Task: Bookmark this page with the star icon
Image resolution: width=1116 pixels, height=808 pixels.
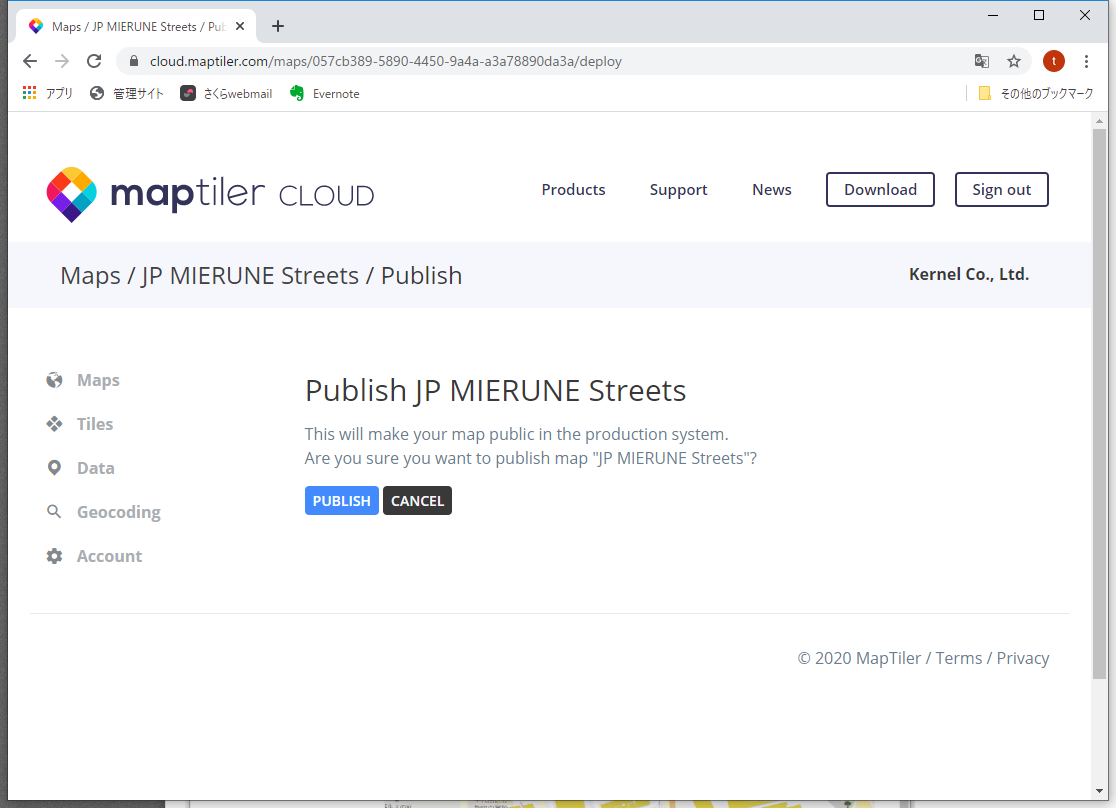Action: point(1014,61)
